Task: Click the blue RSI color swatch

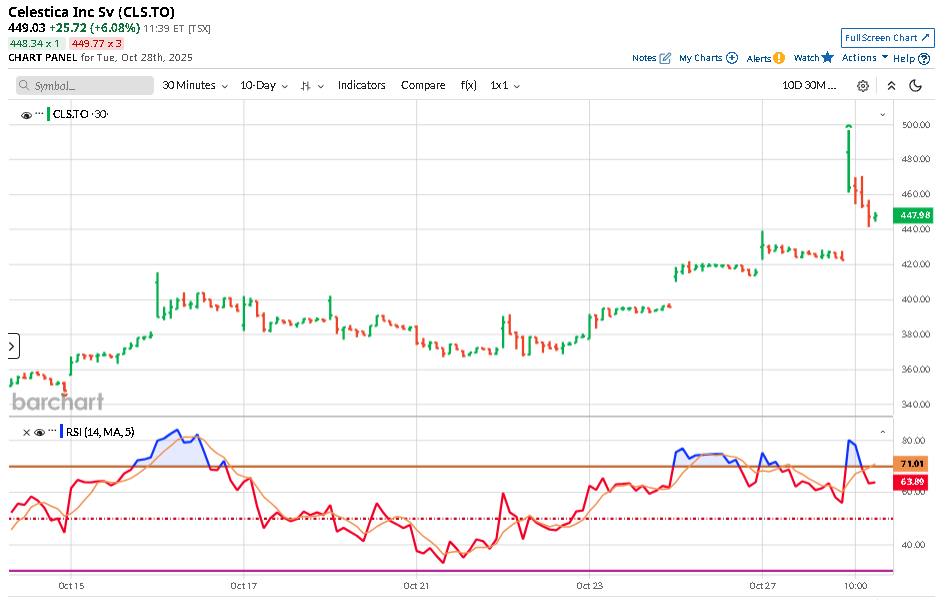Action: 61,432
